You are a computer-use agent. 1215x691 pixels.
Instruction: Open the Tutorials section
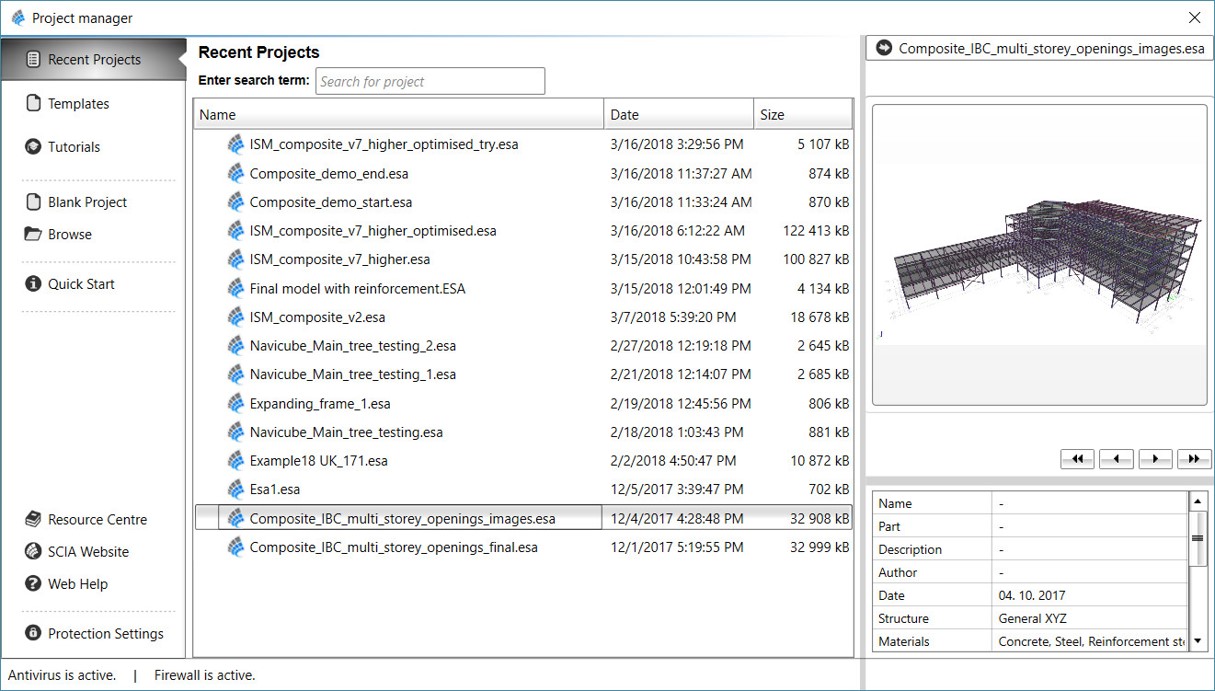[x=74, y=147]
